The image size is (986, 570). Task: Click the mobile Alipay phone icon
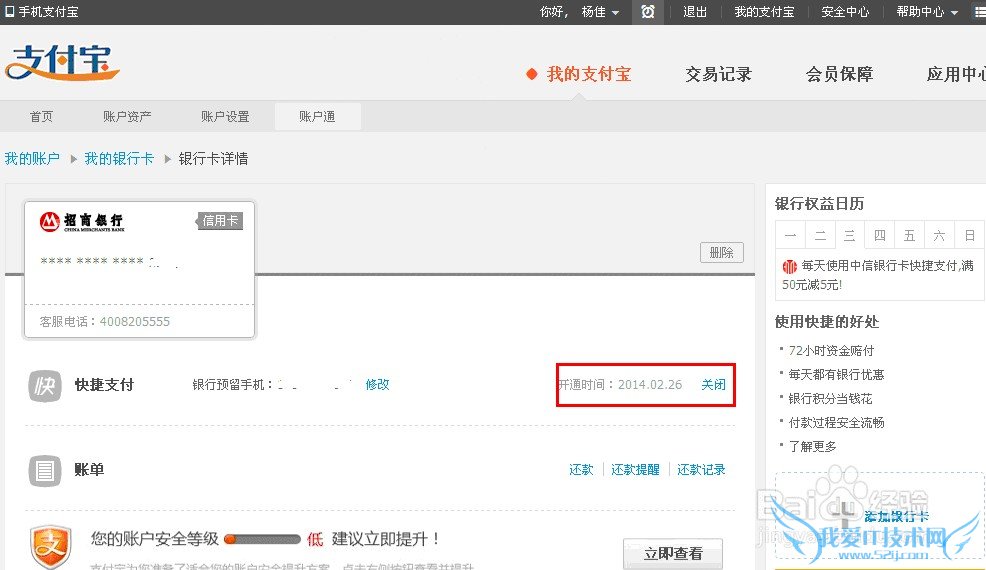[9, 11]
